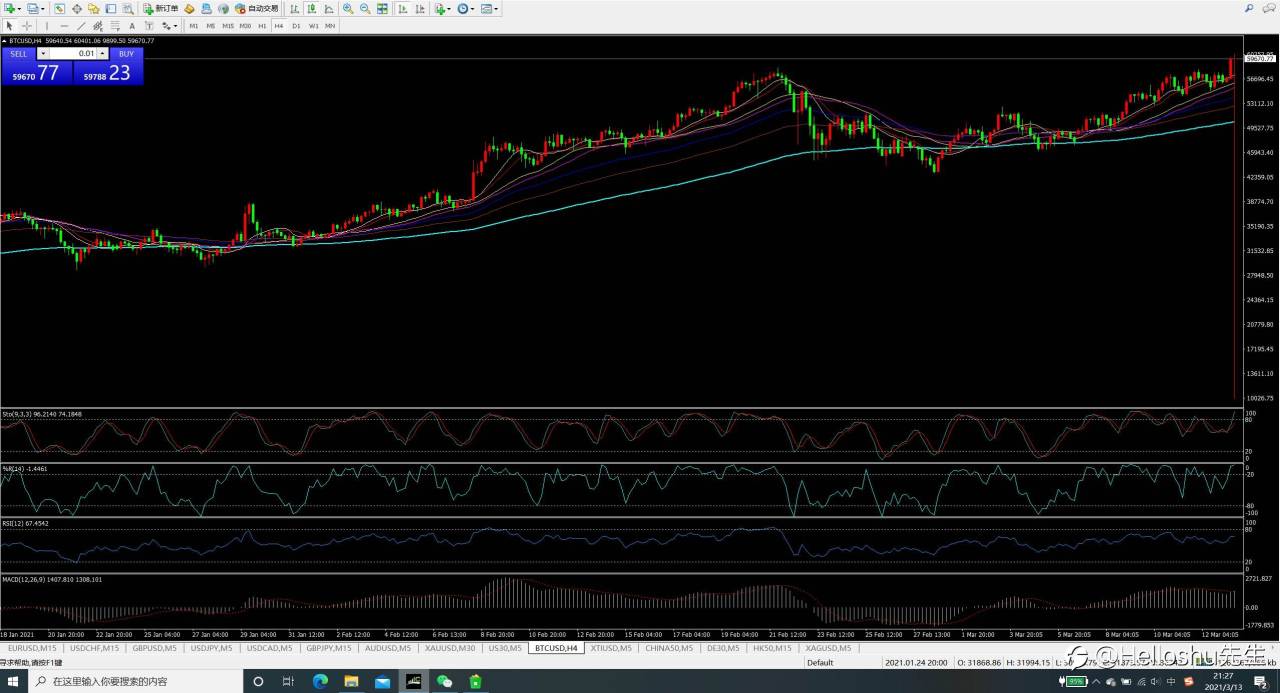This screenshot has width=1280, height=693.
Task: Switch to the XAUUSD,M30 chart tab
Action: tap(450, 648)
